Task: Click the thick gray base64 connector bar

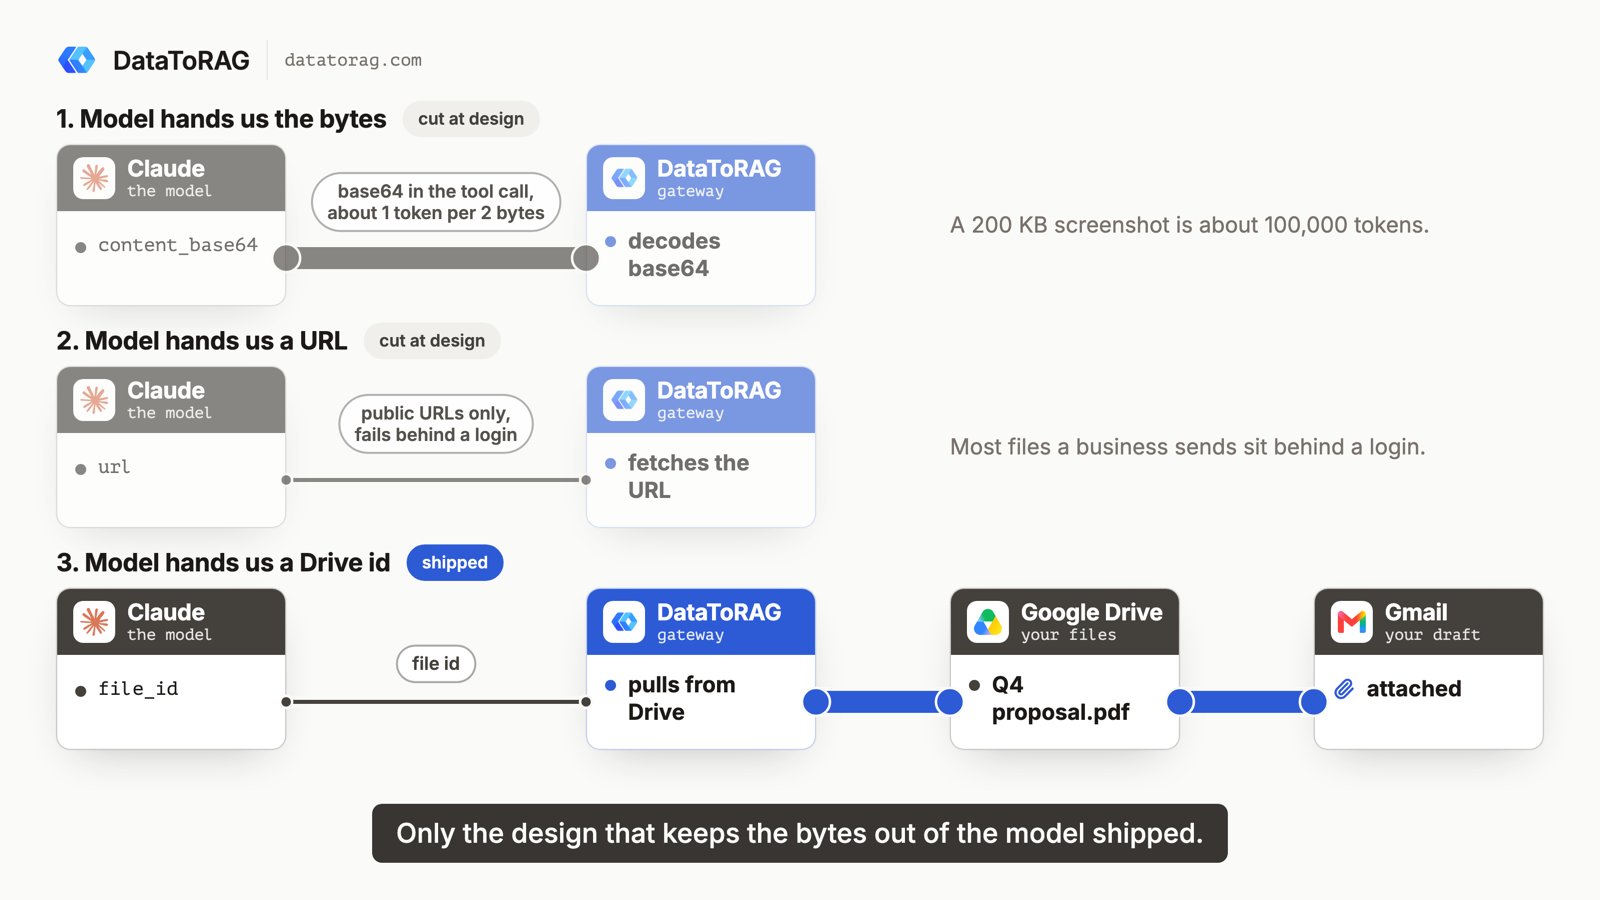Action: click(436, 258)
